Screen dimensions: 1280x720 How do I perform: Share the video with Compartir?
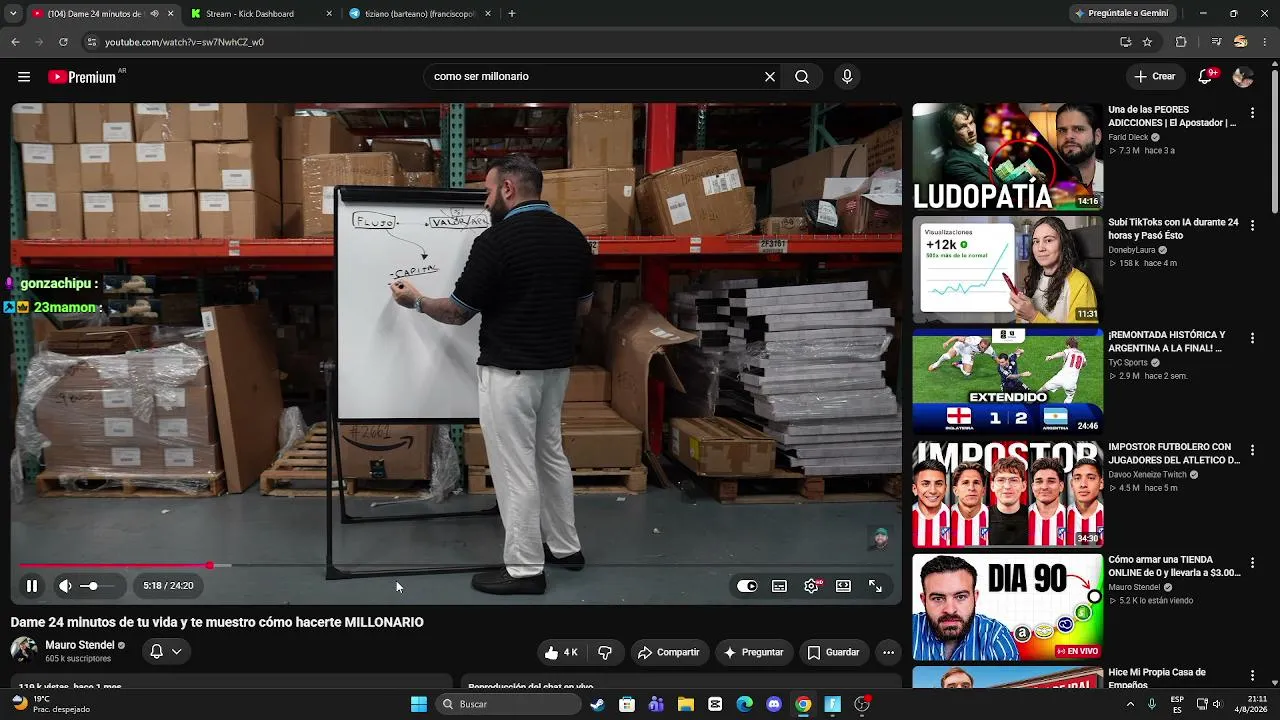point(670,652)
